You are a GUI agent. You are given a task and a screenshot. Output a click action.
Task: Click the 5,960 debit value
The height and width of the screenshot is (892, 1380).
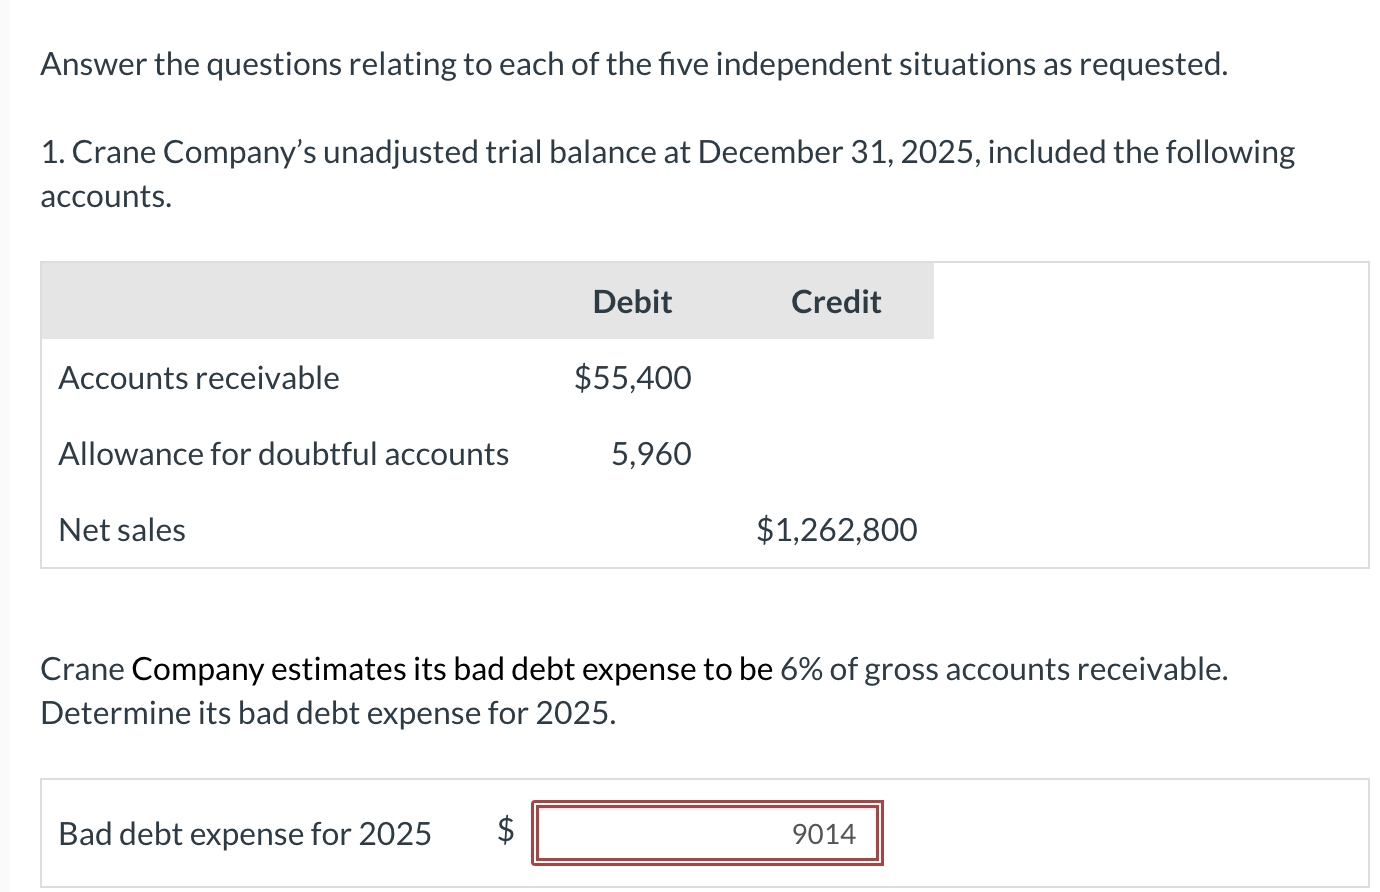tap(651, 454)
